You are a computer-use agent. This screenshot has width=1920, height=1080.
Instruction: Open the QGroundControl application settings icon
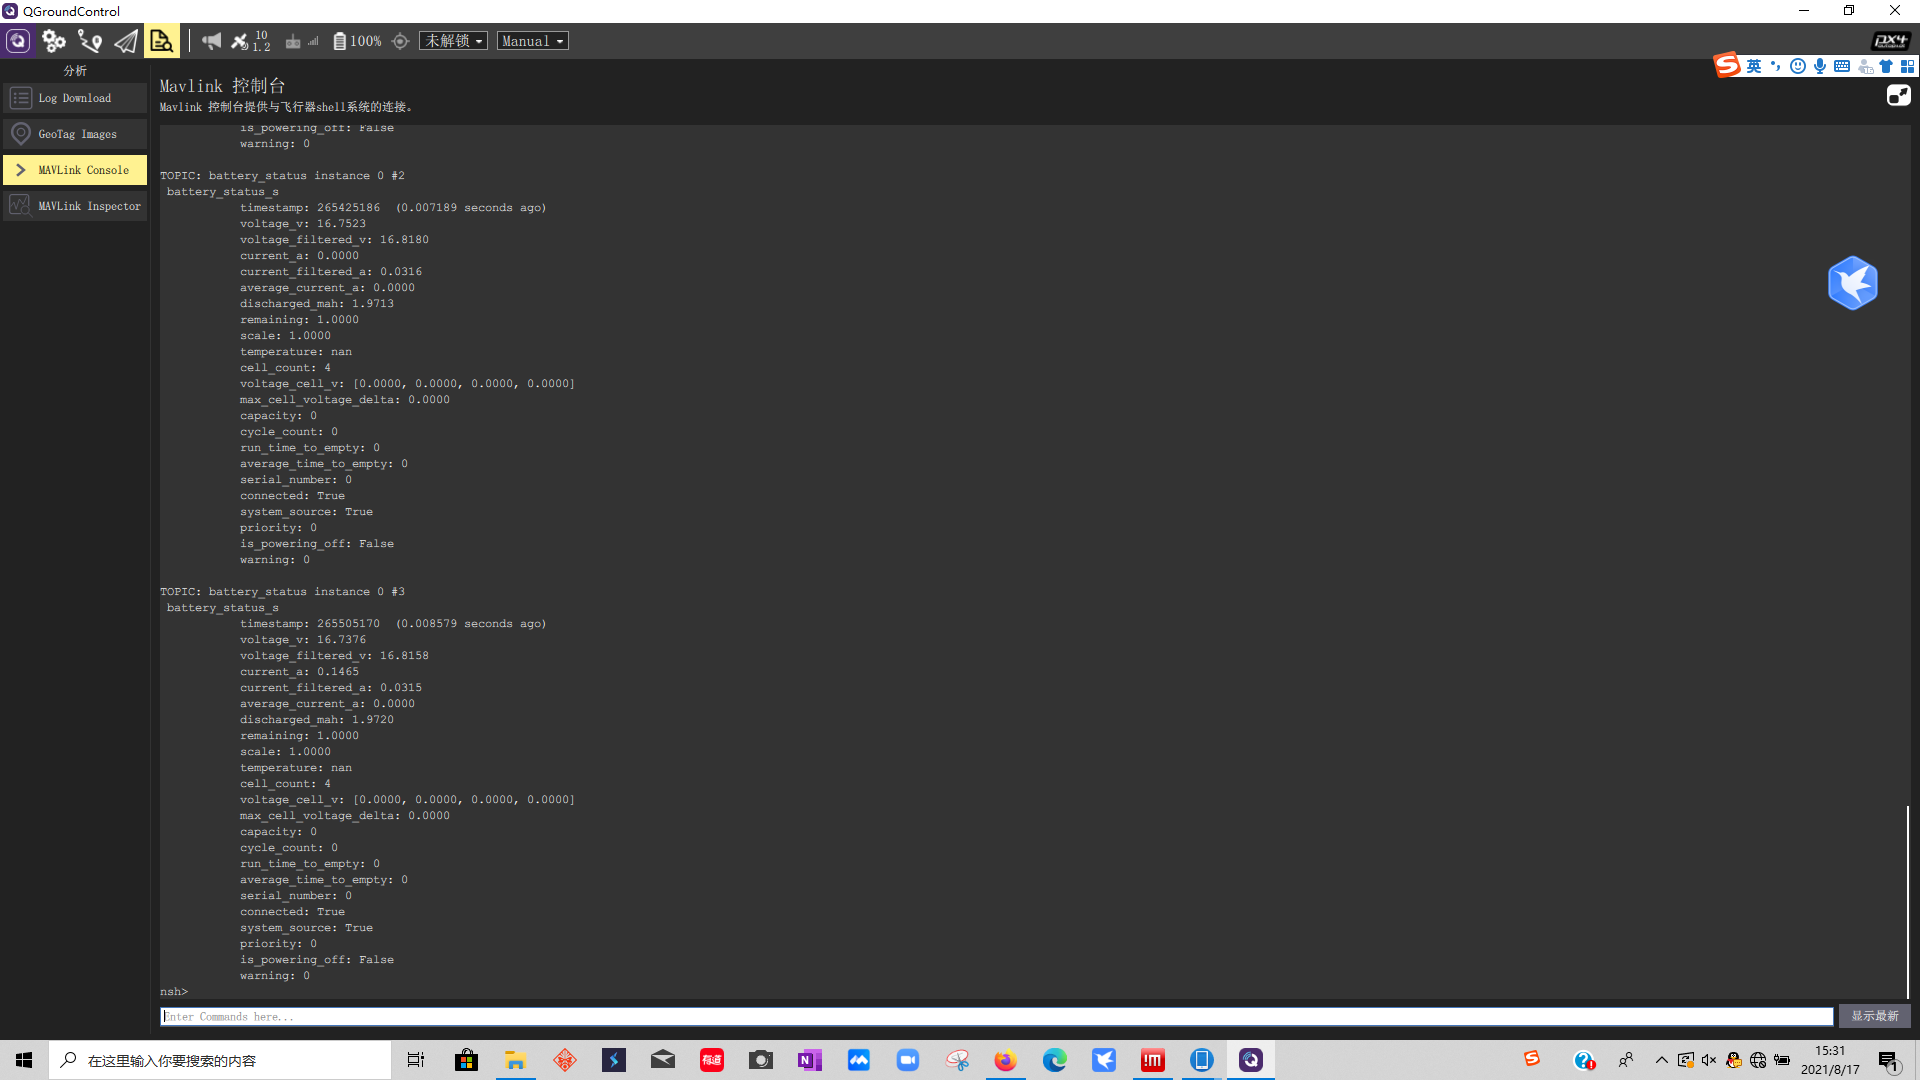pos(18,41)
